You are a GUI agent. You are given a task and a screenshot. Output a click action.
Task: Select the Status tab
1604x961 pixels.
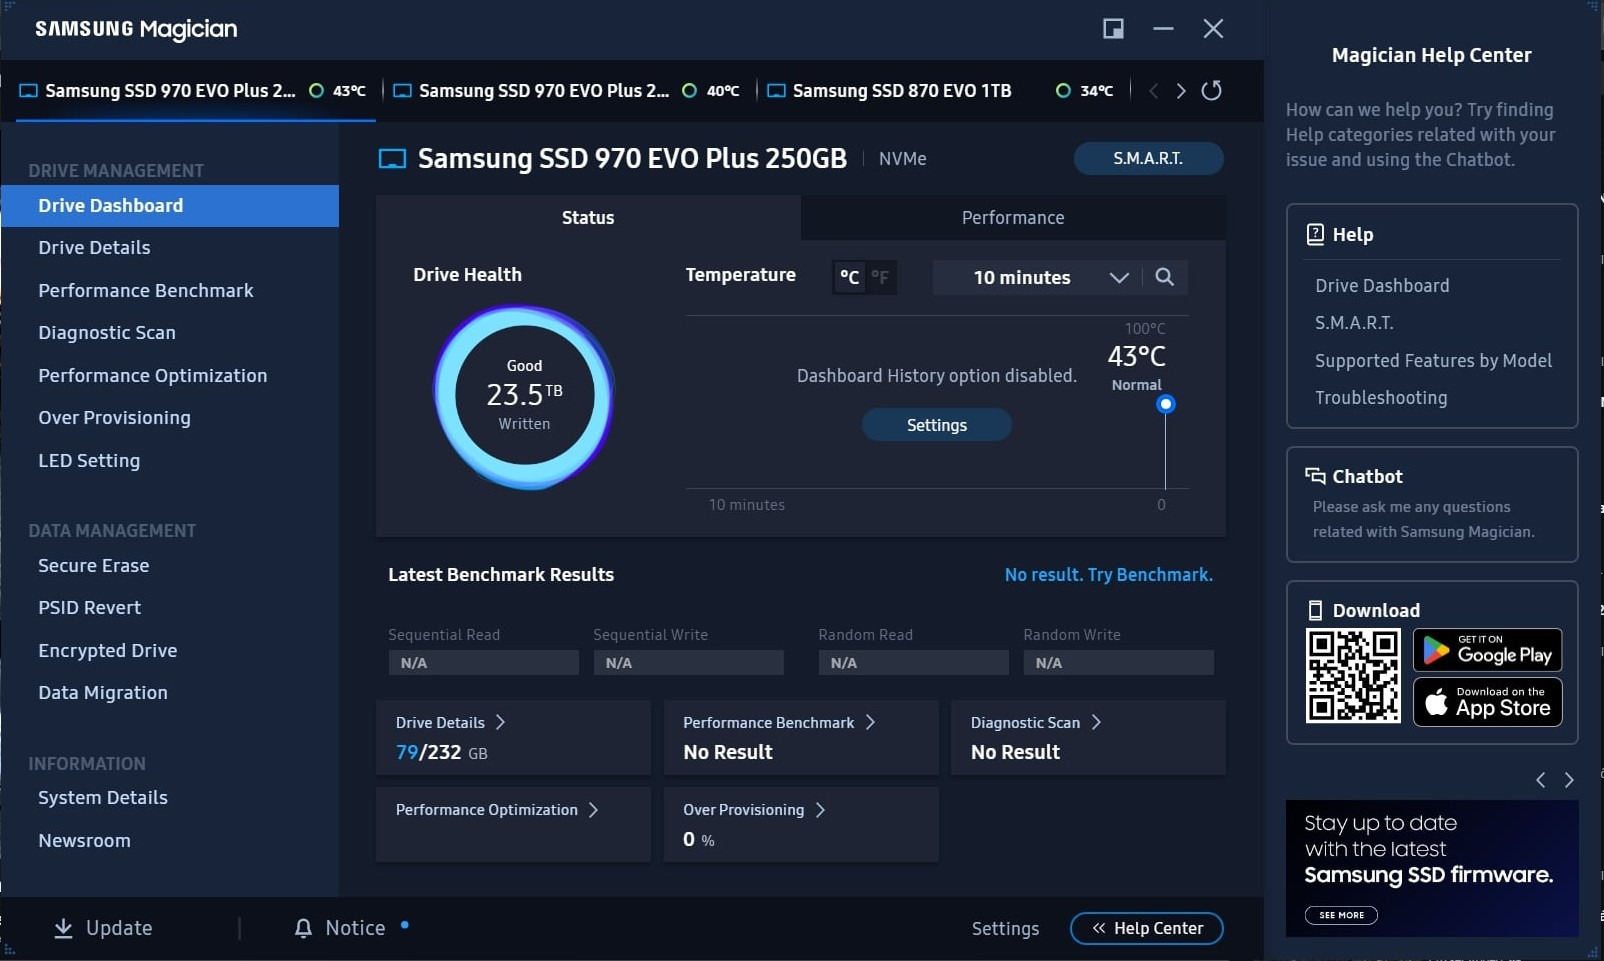(x=588, y=218)
